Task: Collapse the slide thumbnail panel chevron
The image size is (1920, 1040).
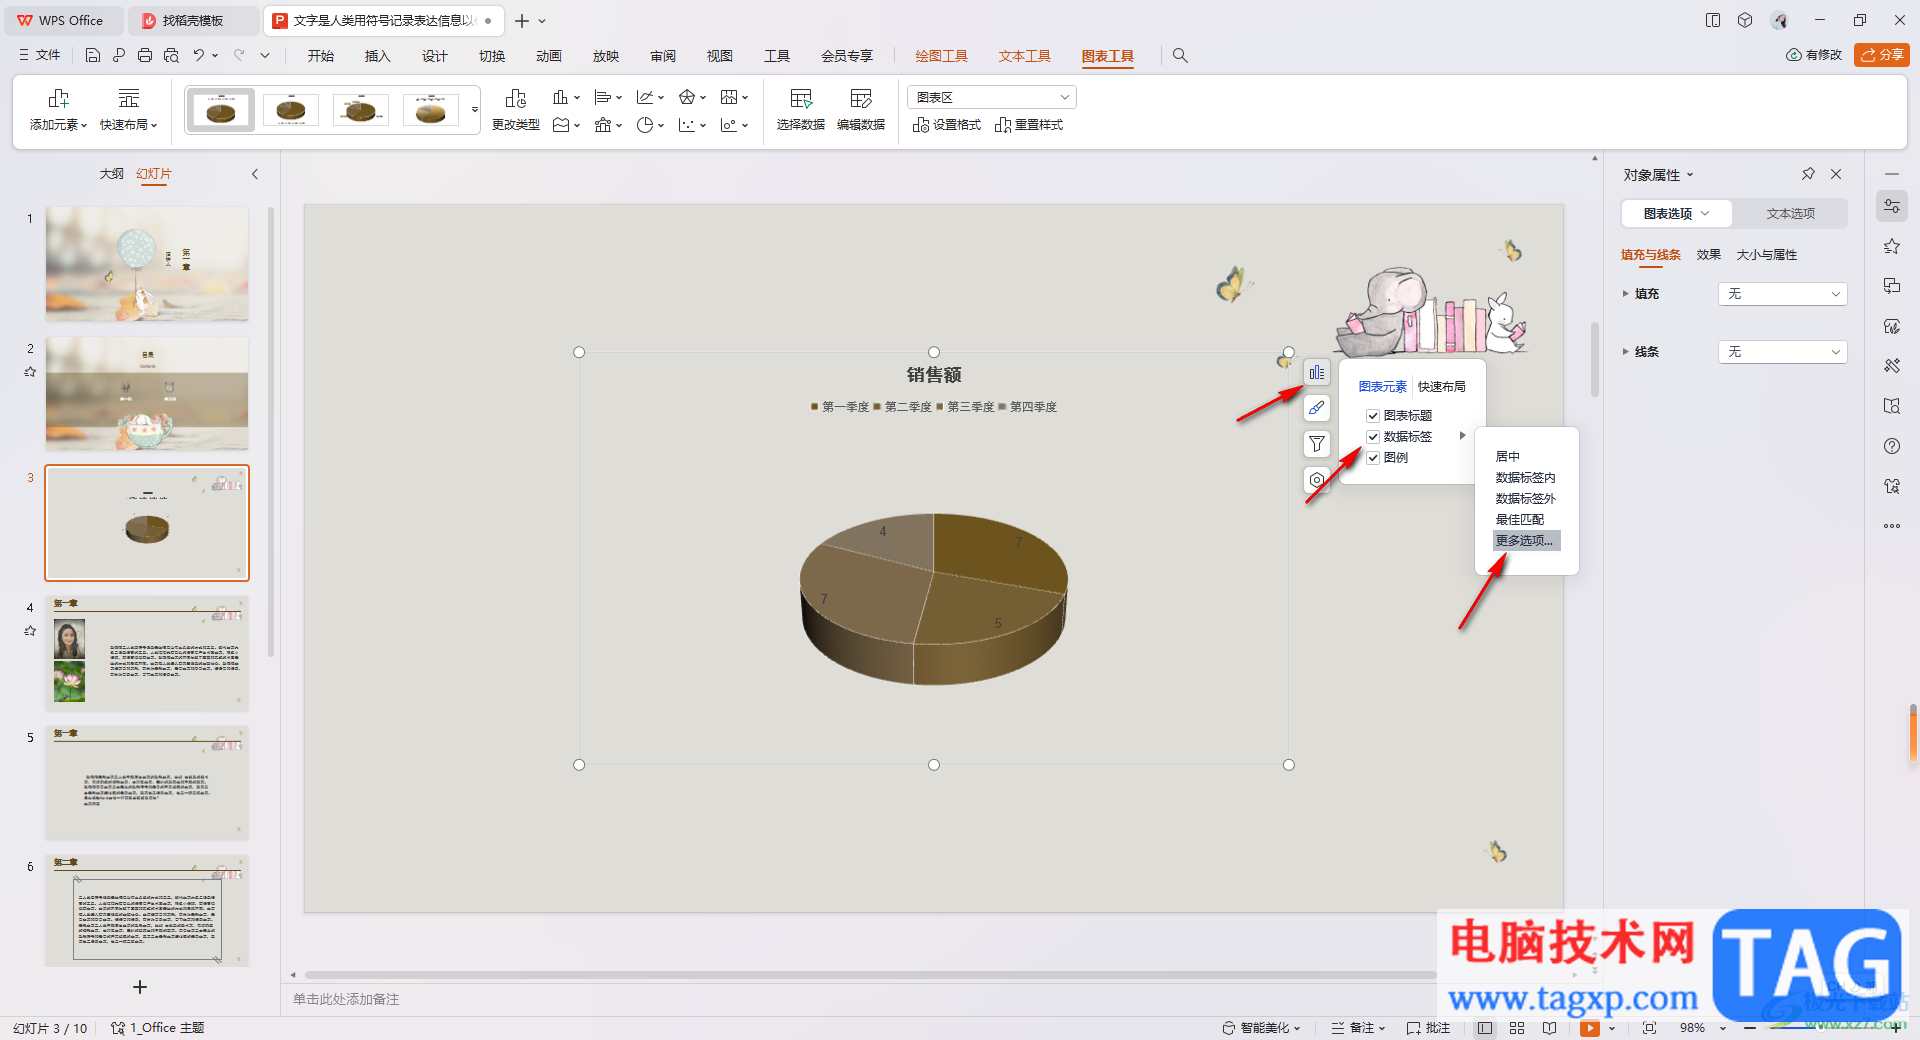Action: pos(255,174)
